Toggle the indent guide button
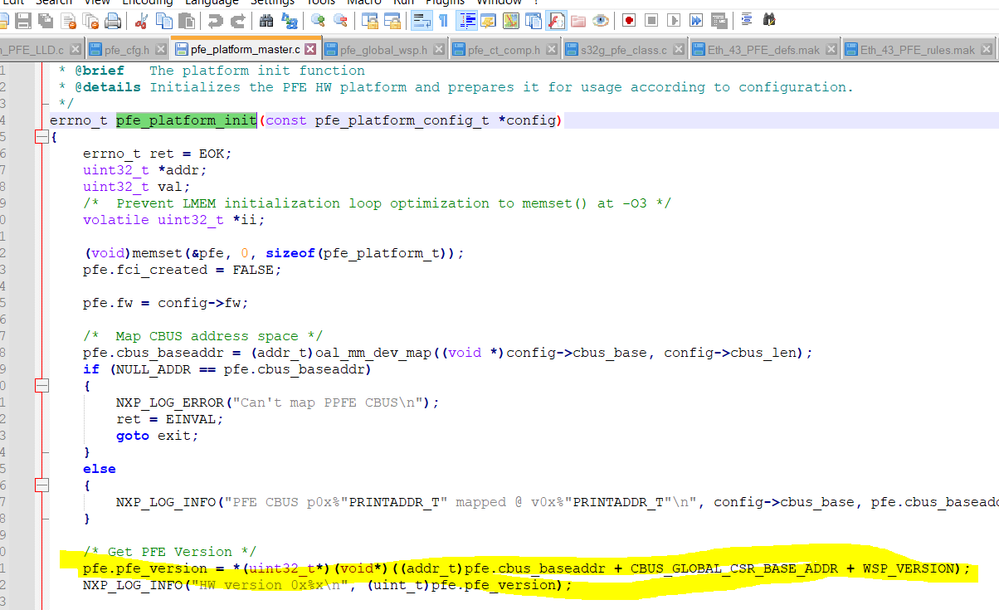This screenshot has height=610, width=999. point(467,21)
